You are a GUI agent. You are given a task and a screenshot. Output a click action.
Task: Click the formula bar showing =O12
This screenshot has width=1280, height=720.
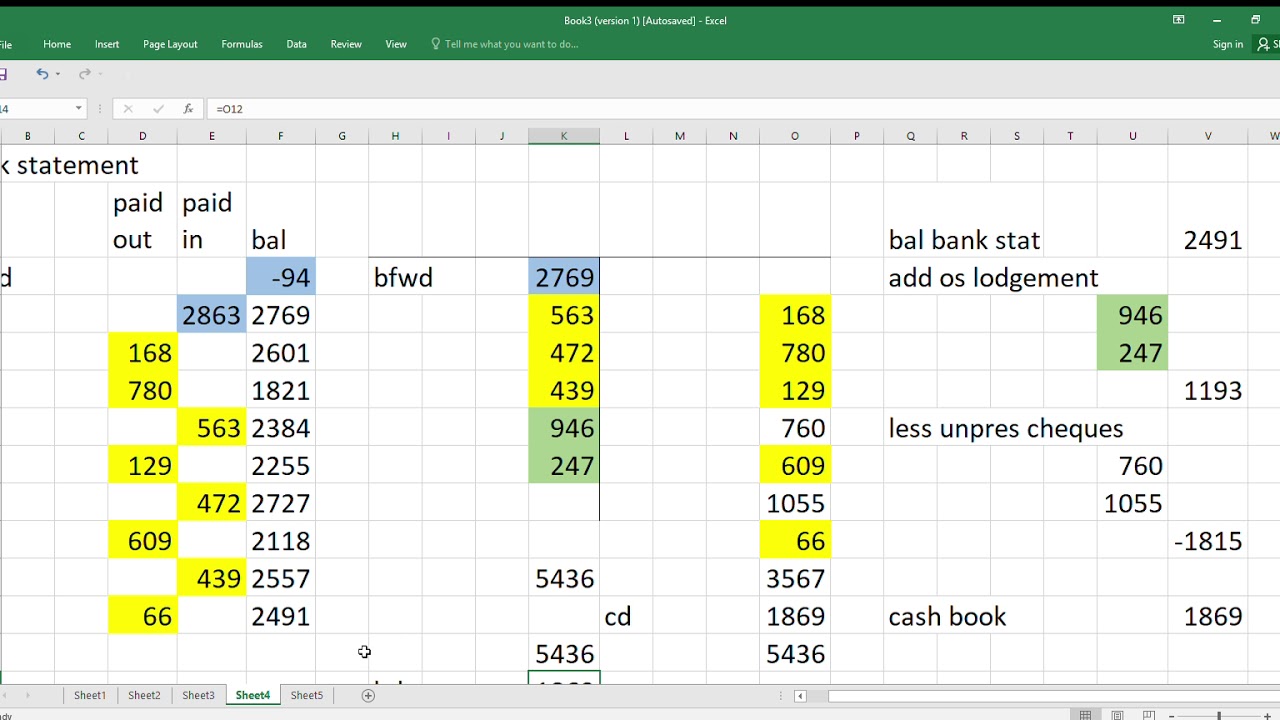click(742, 109)
